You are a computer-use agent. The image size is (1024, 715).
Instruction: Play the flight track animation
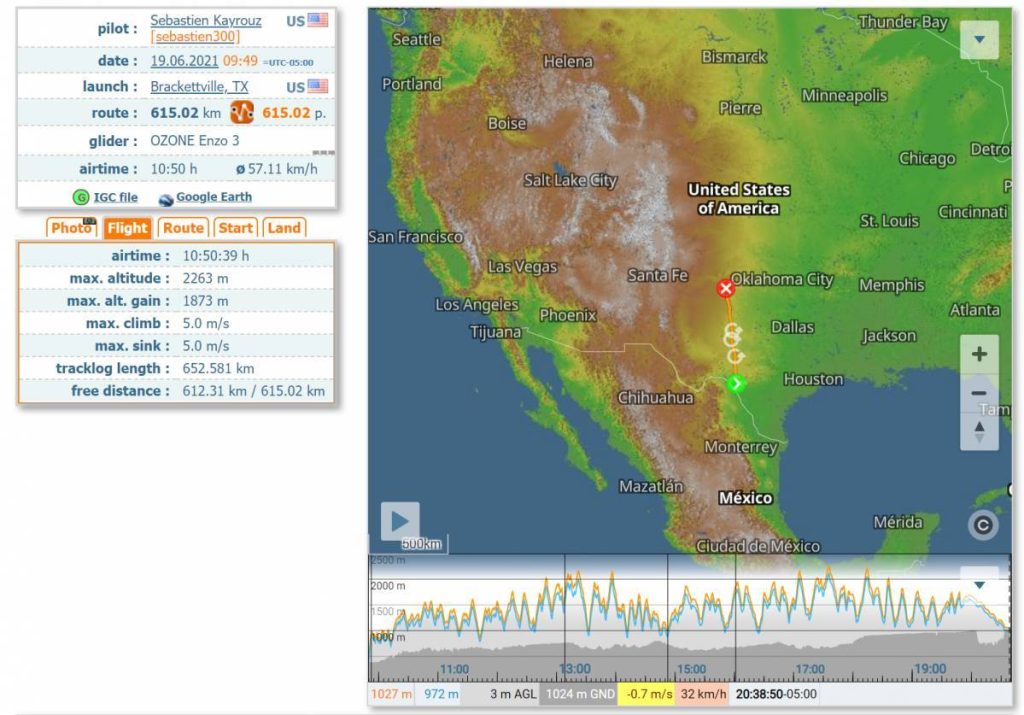coord(399,521)
